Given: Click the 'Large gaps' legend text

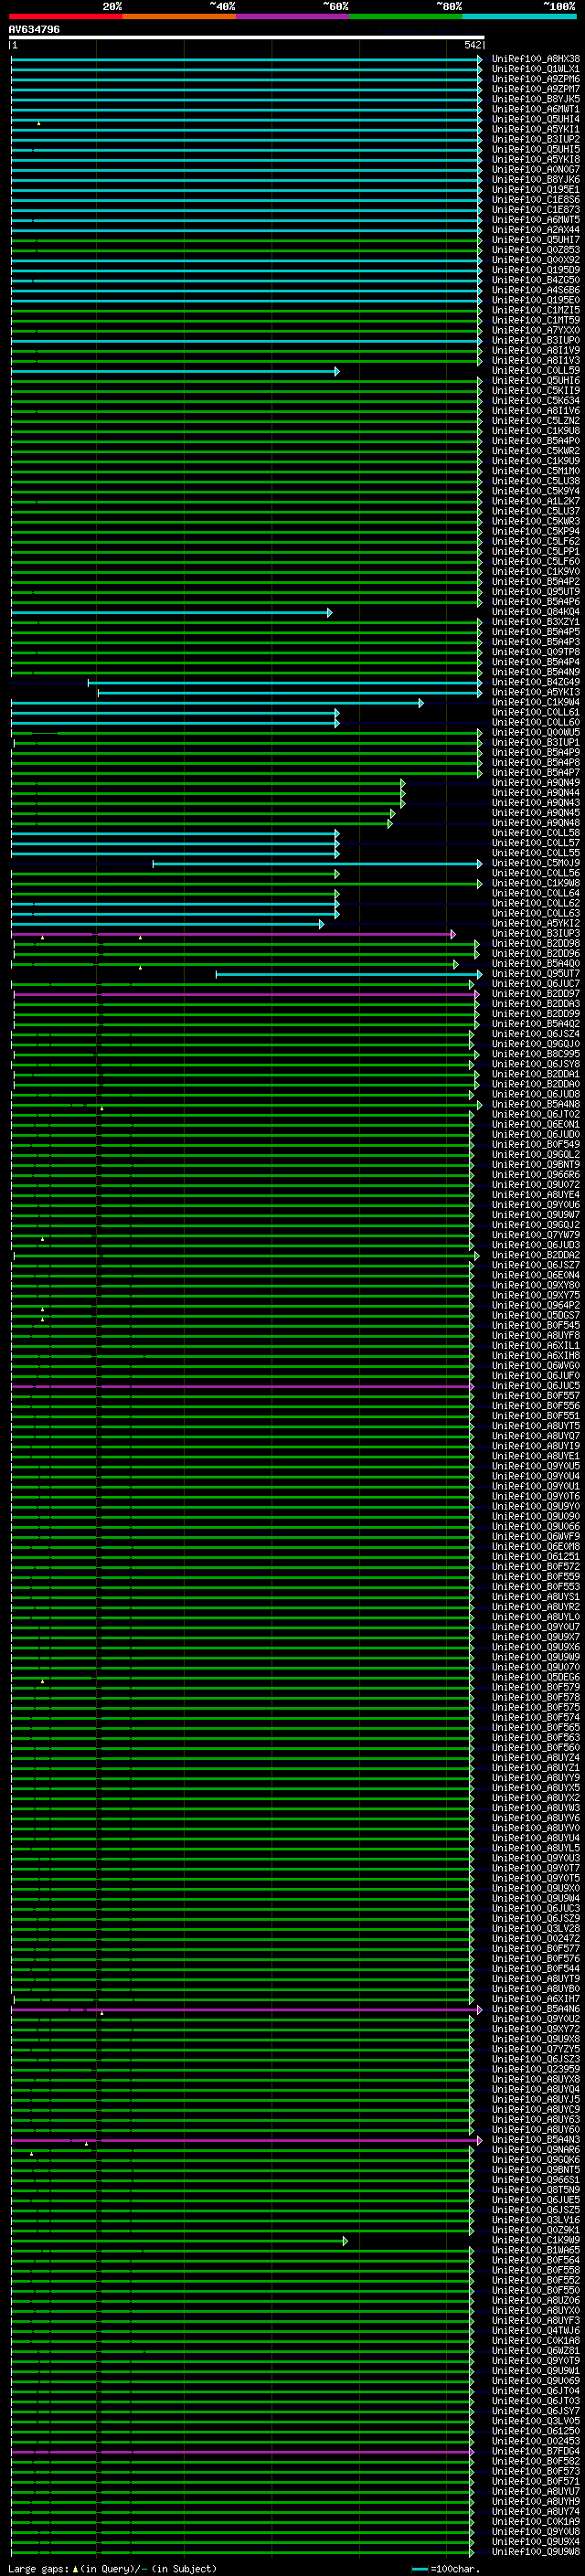Looking at the screenshot, I should click(x=38, y=2569).
